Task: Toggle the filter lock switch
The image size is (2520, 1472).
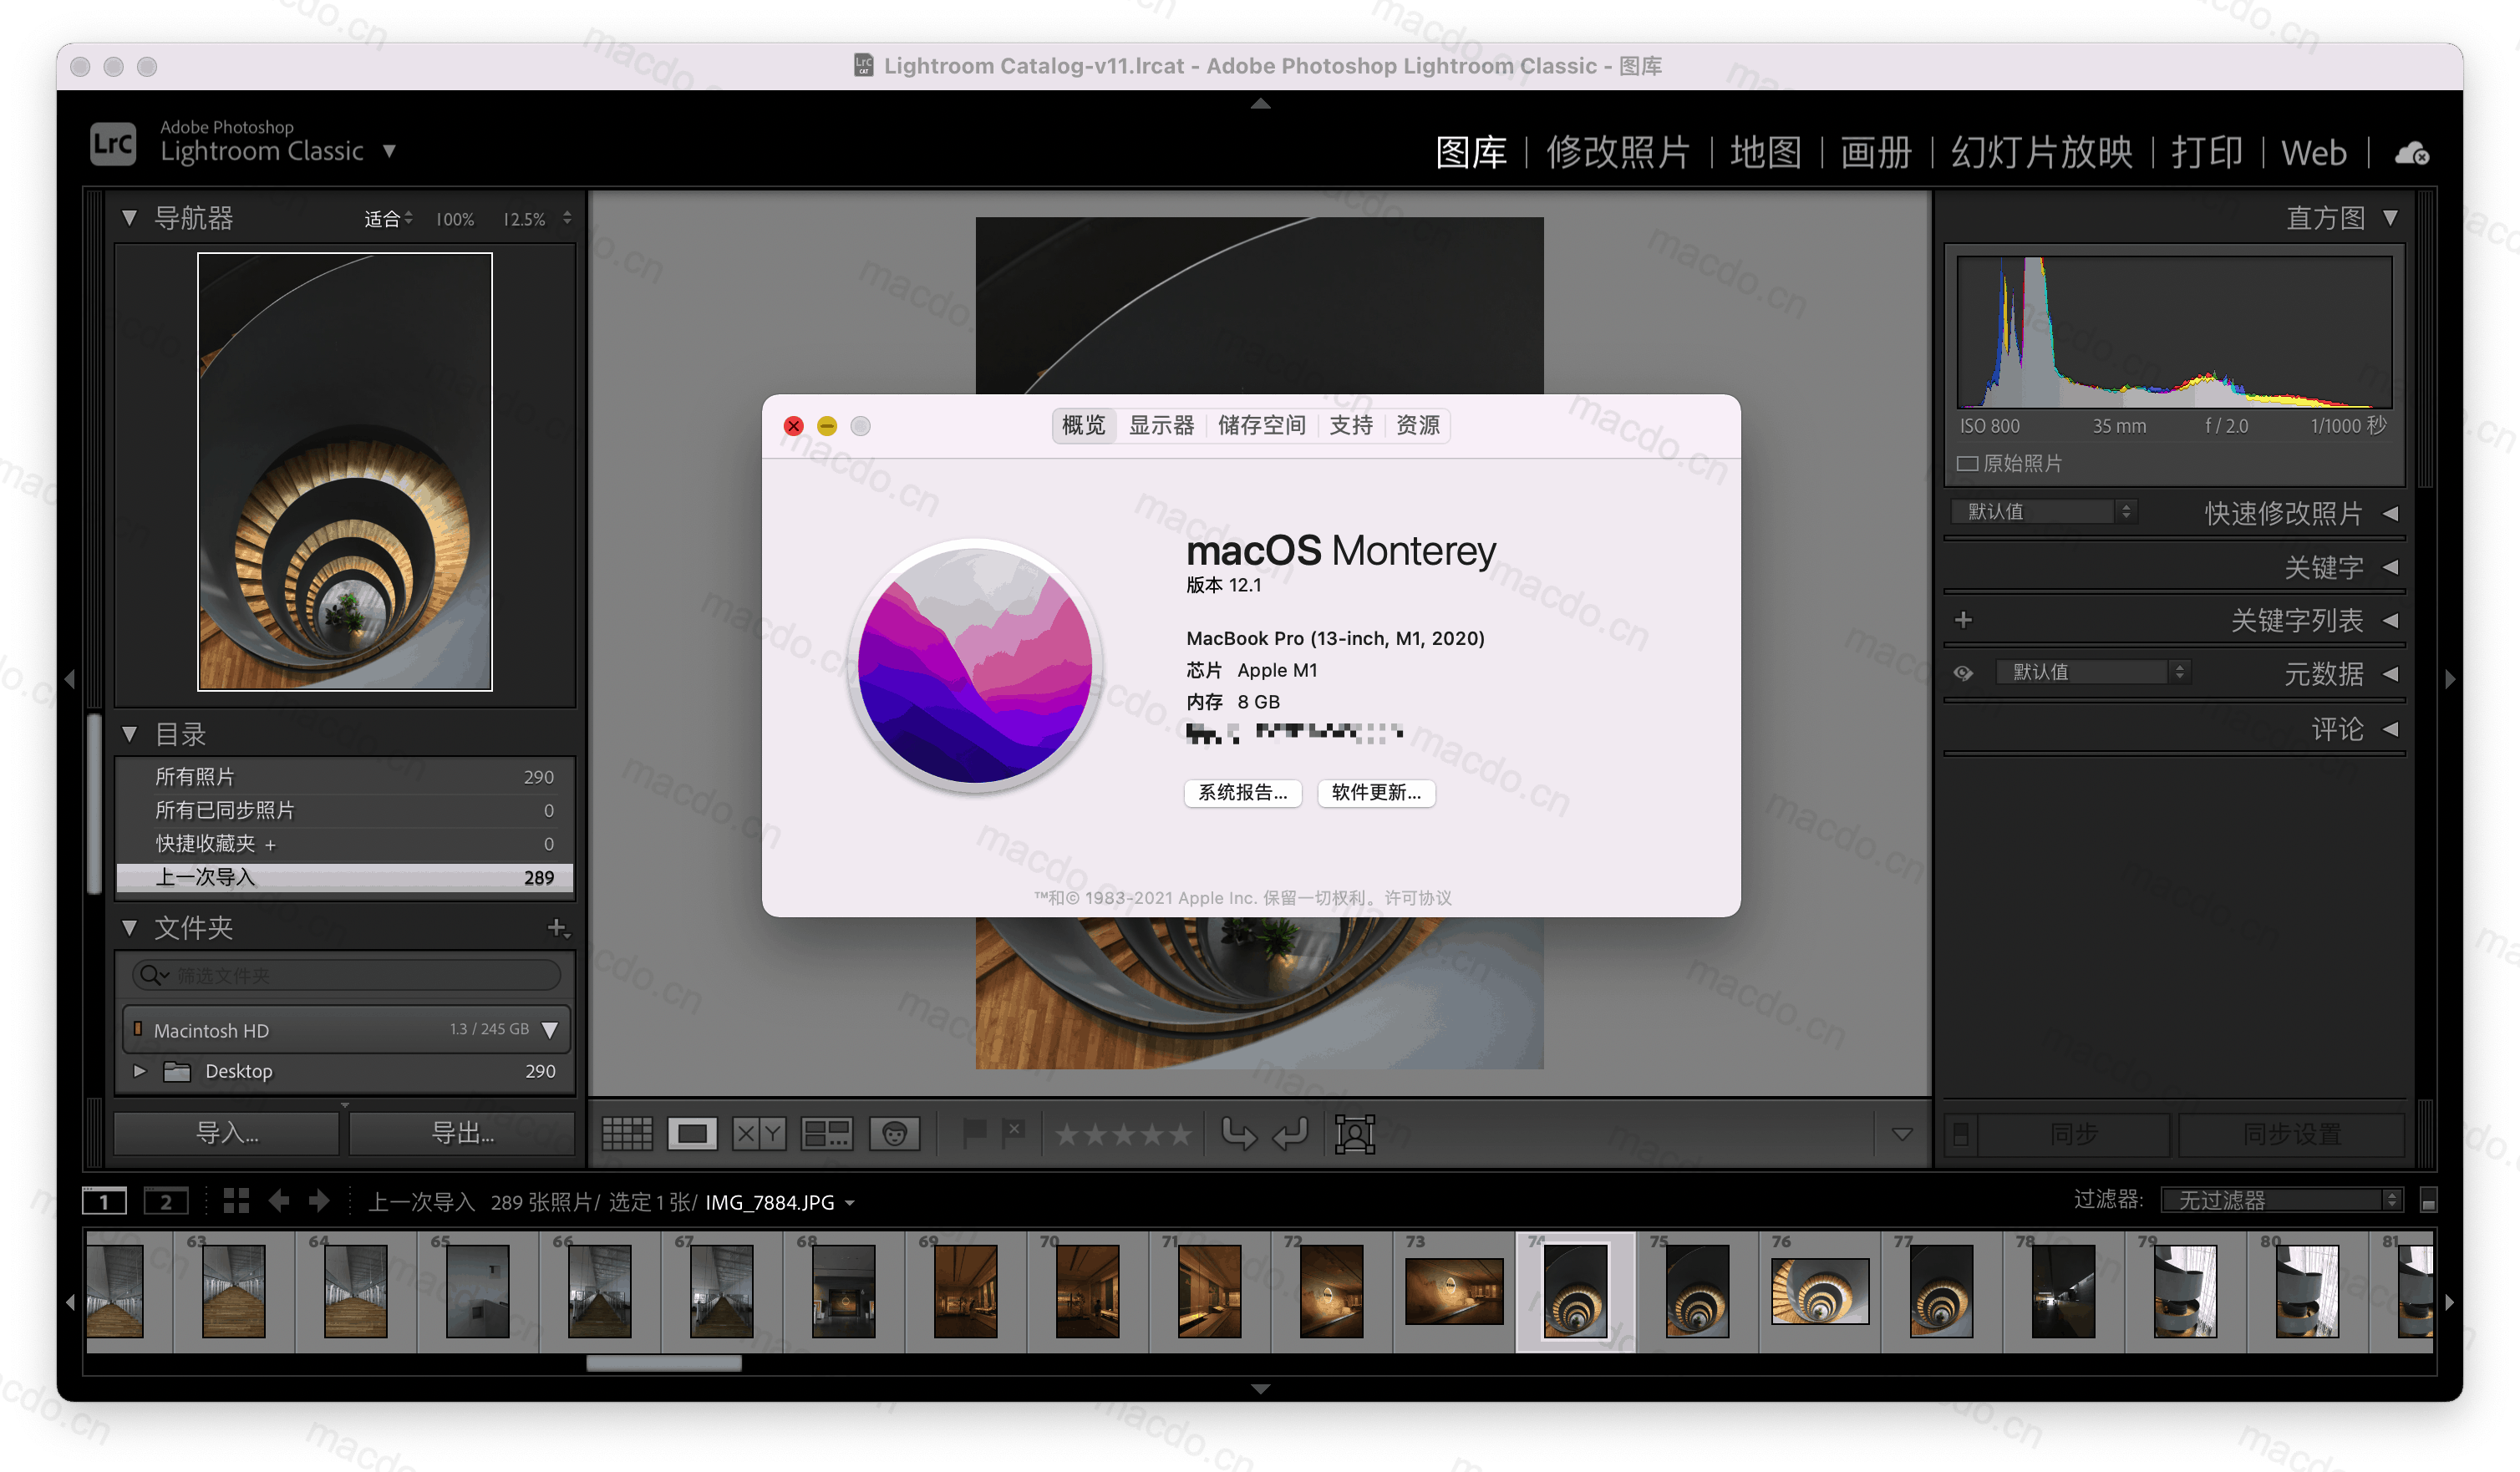Action: 2427,1200
